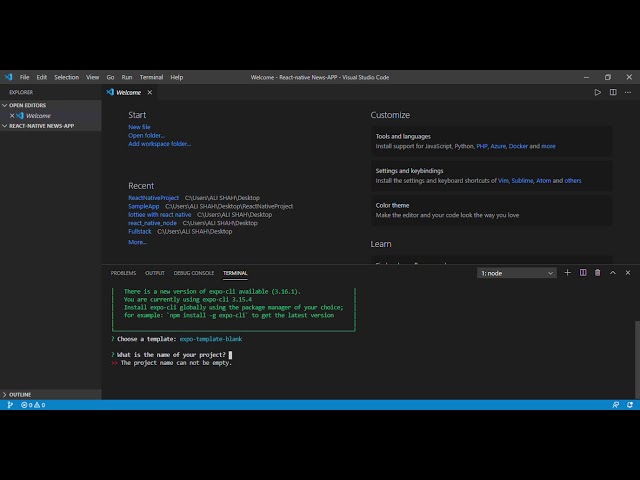Screen dimensions: 640x480
Task: Click Sublime keybindings link
Action: pyautogui.click(x=522, y=181)
